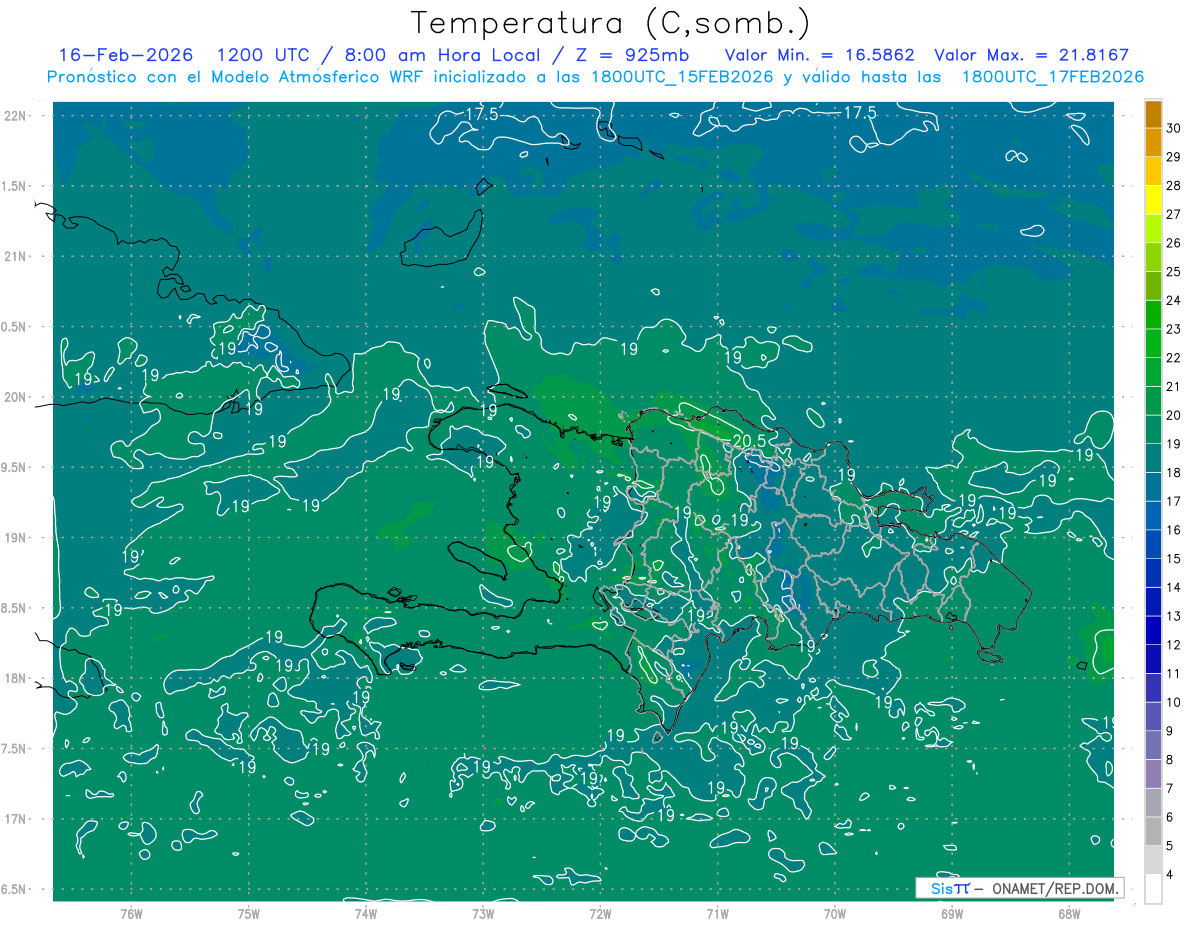
Task: Click the '72W' longitude axis label
Action: tap(600, 913)
